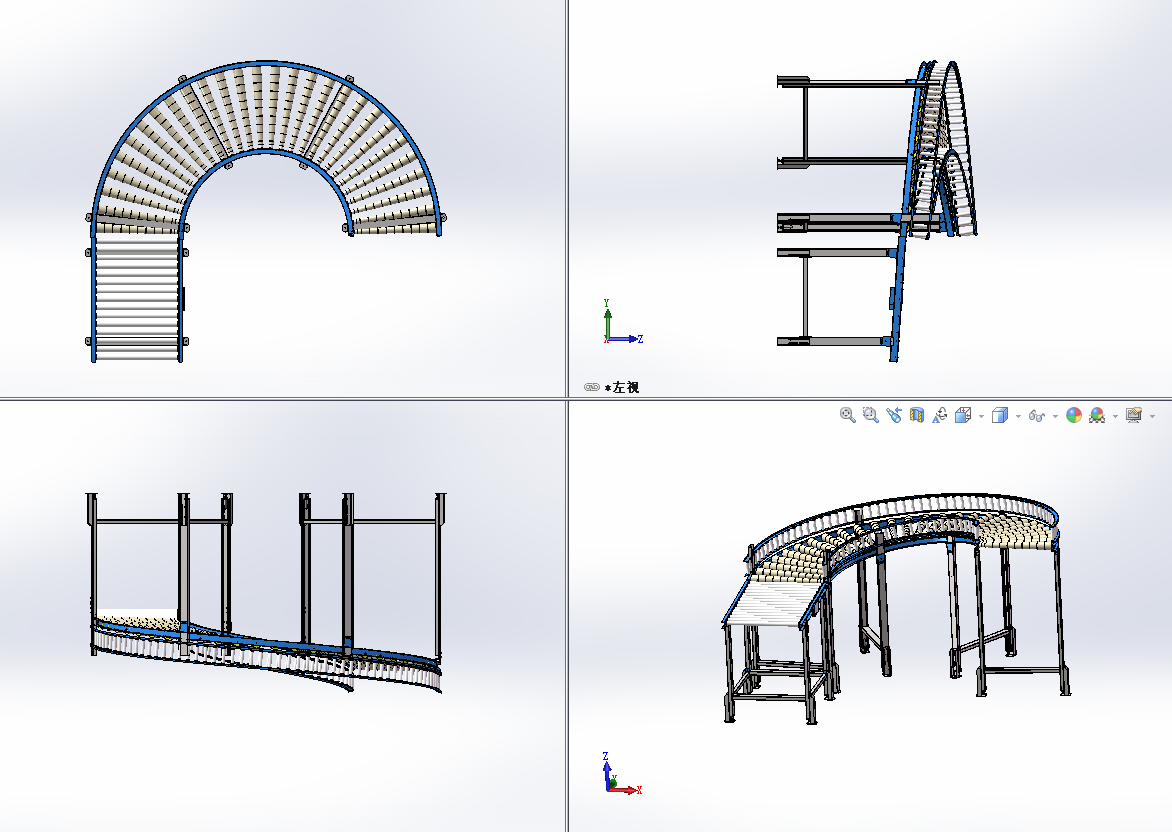Viewport: 1172px width, 832px height.
Task: Expand the View Settings dropdown arrow
Action: click(x=1152, y=416)
